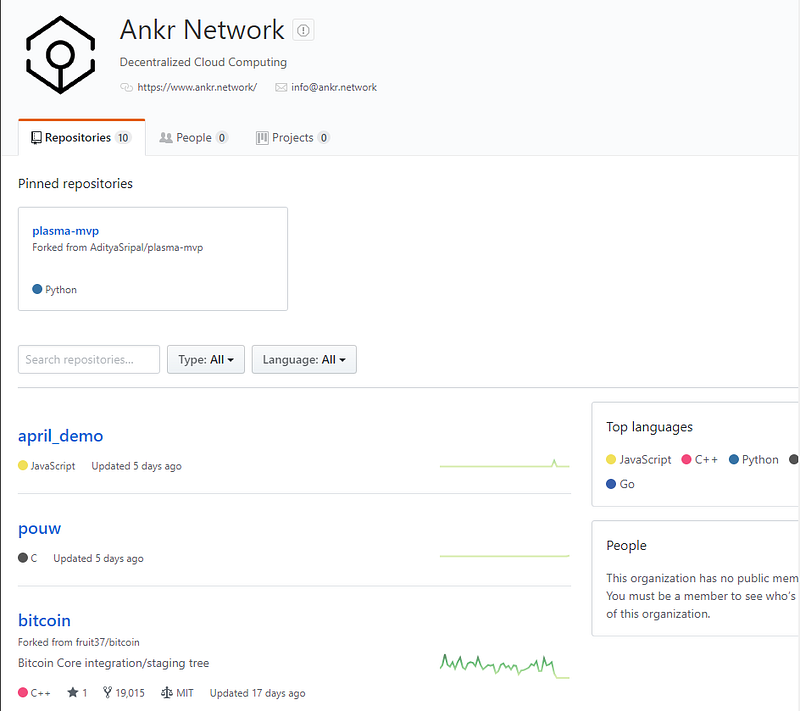Screen dimensions: 800x711
Task: Click the repository book icon in Repositories tab
Action: [36, 138]
